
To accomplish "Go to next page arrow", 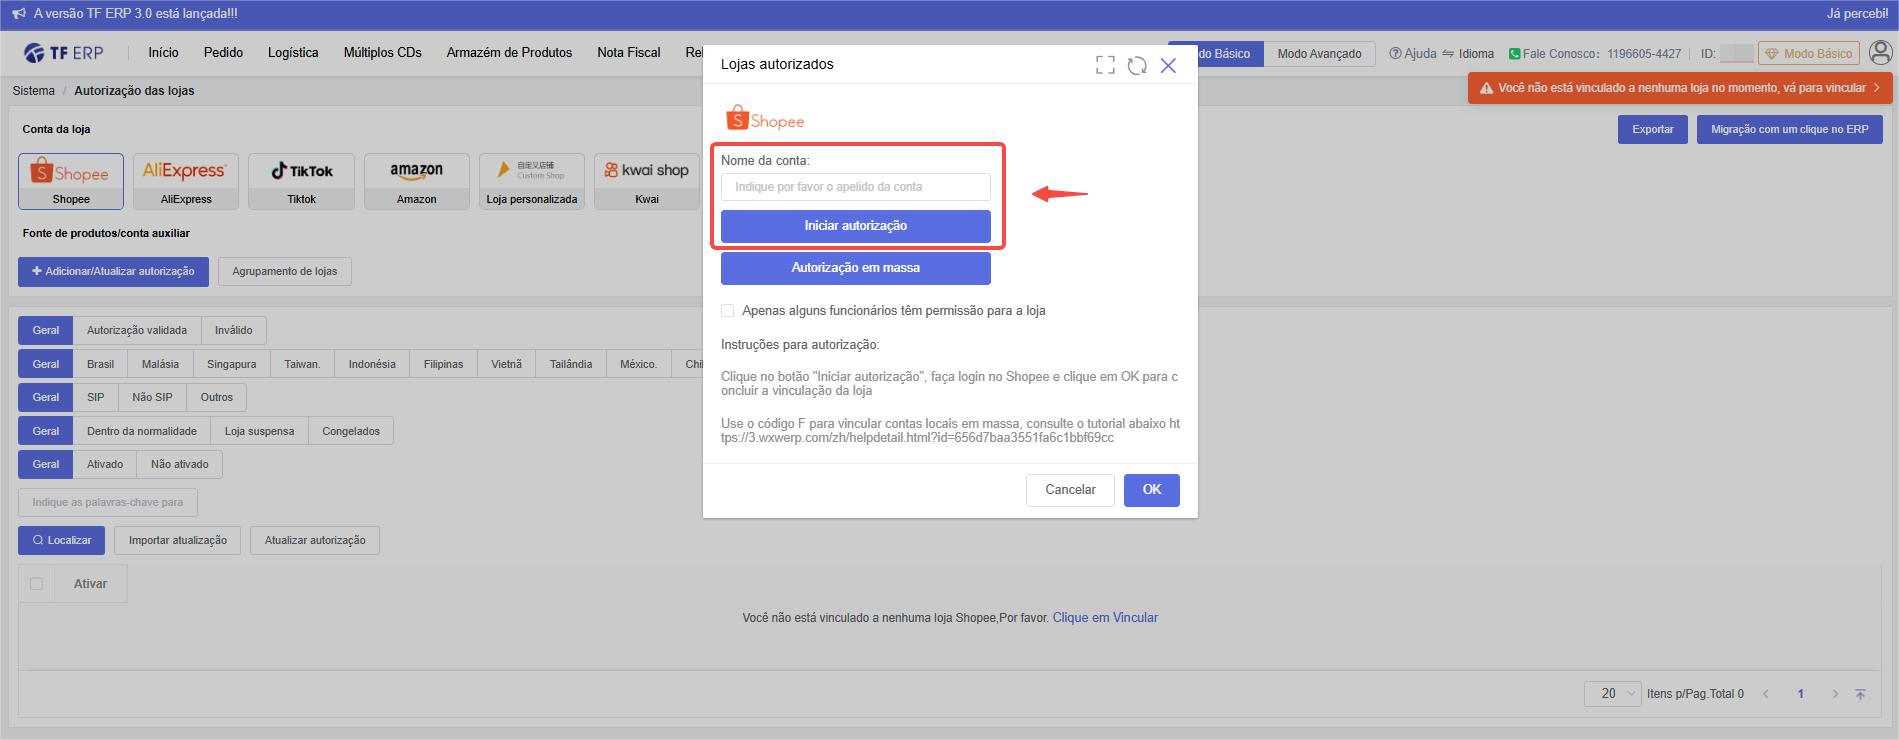I will point(1835,694).
